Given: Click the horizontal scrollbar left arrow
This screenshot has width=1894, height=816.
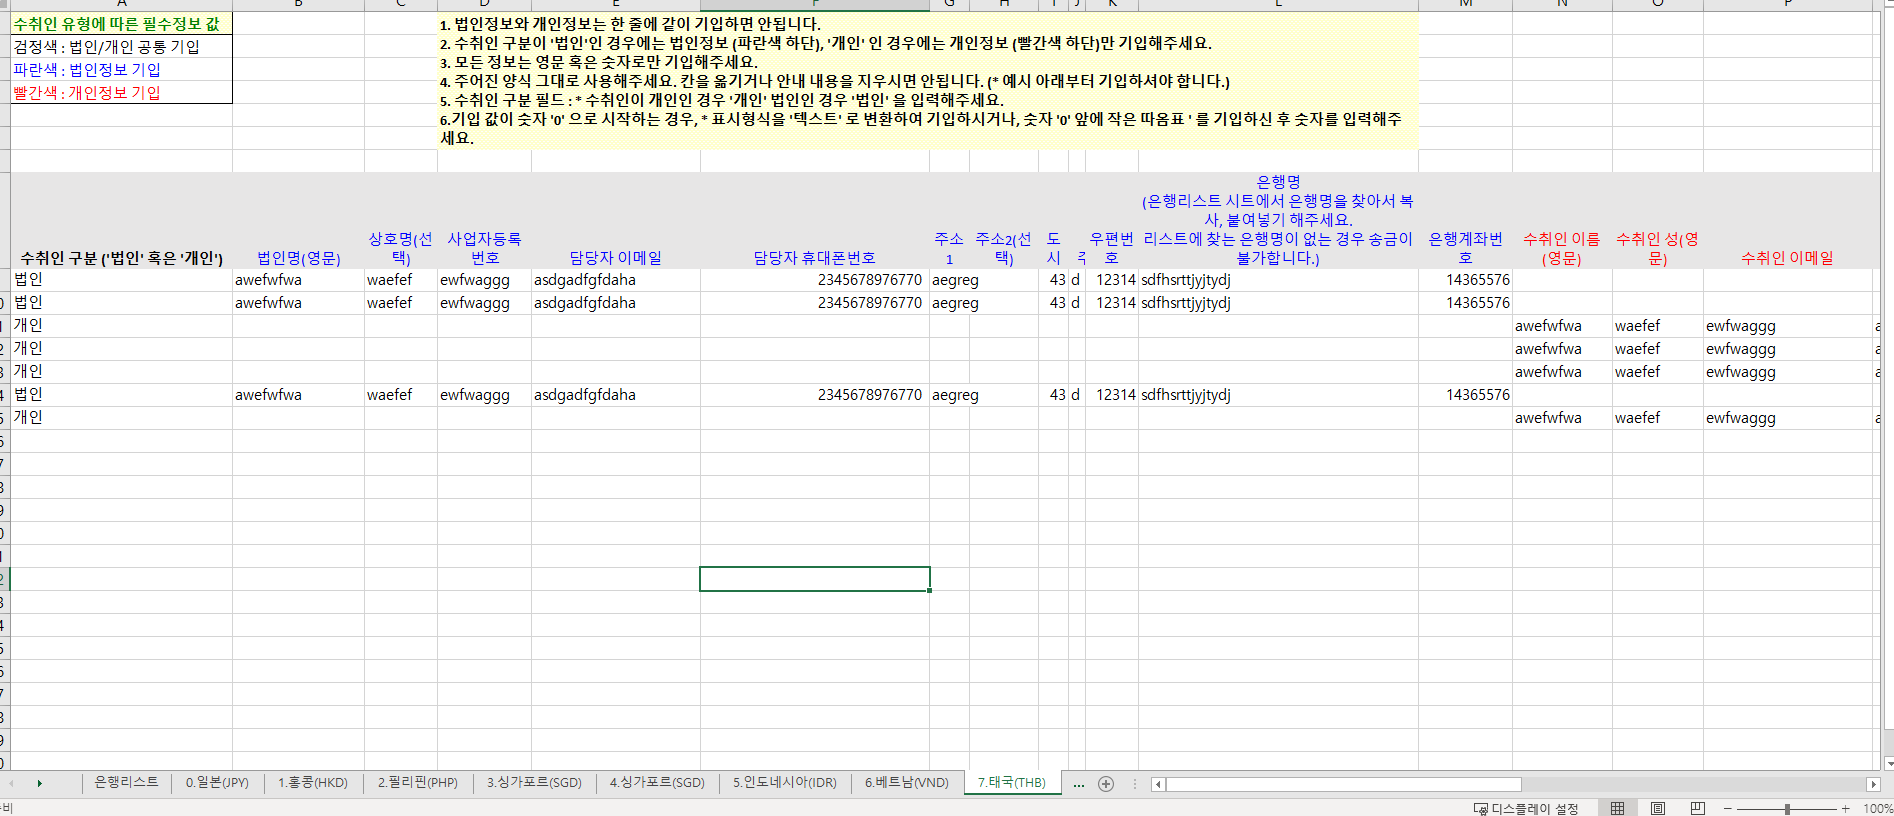Looking at the screenshot, I should [x=1158, y=784].
